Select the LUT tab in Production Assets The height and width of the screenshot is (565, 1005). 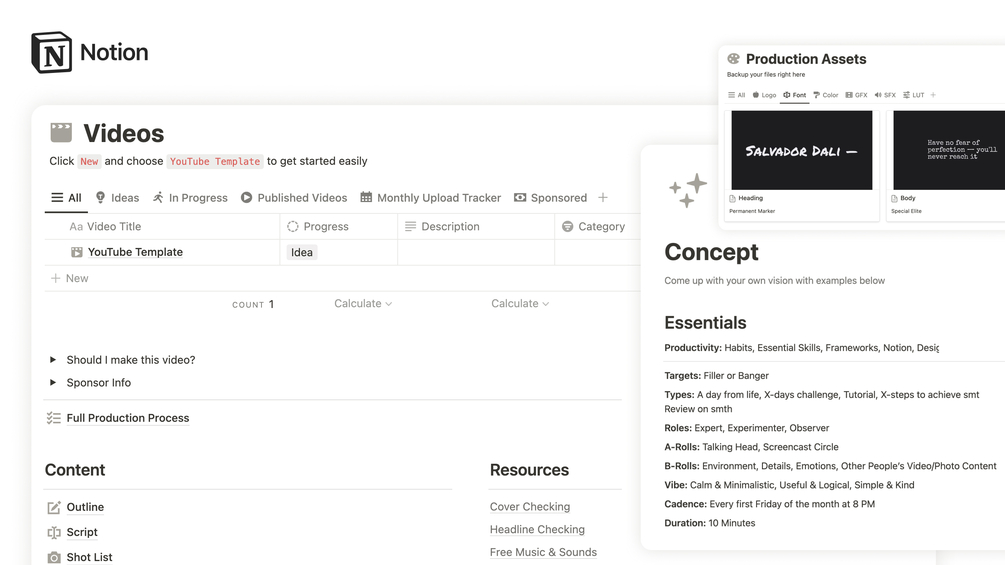pos(913,95)
